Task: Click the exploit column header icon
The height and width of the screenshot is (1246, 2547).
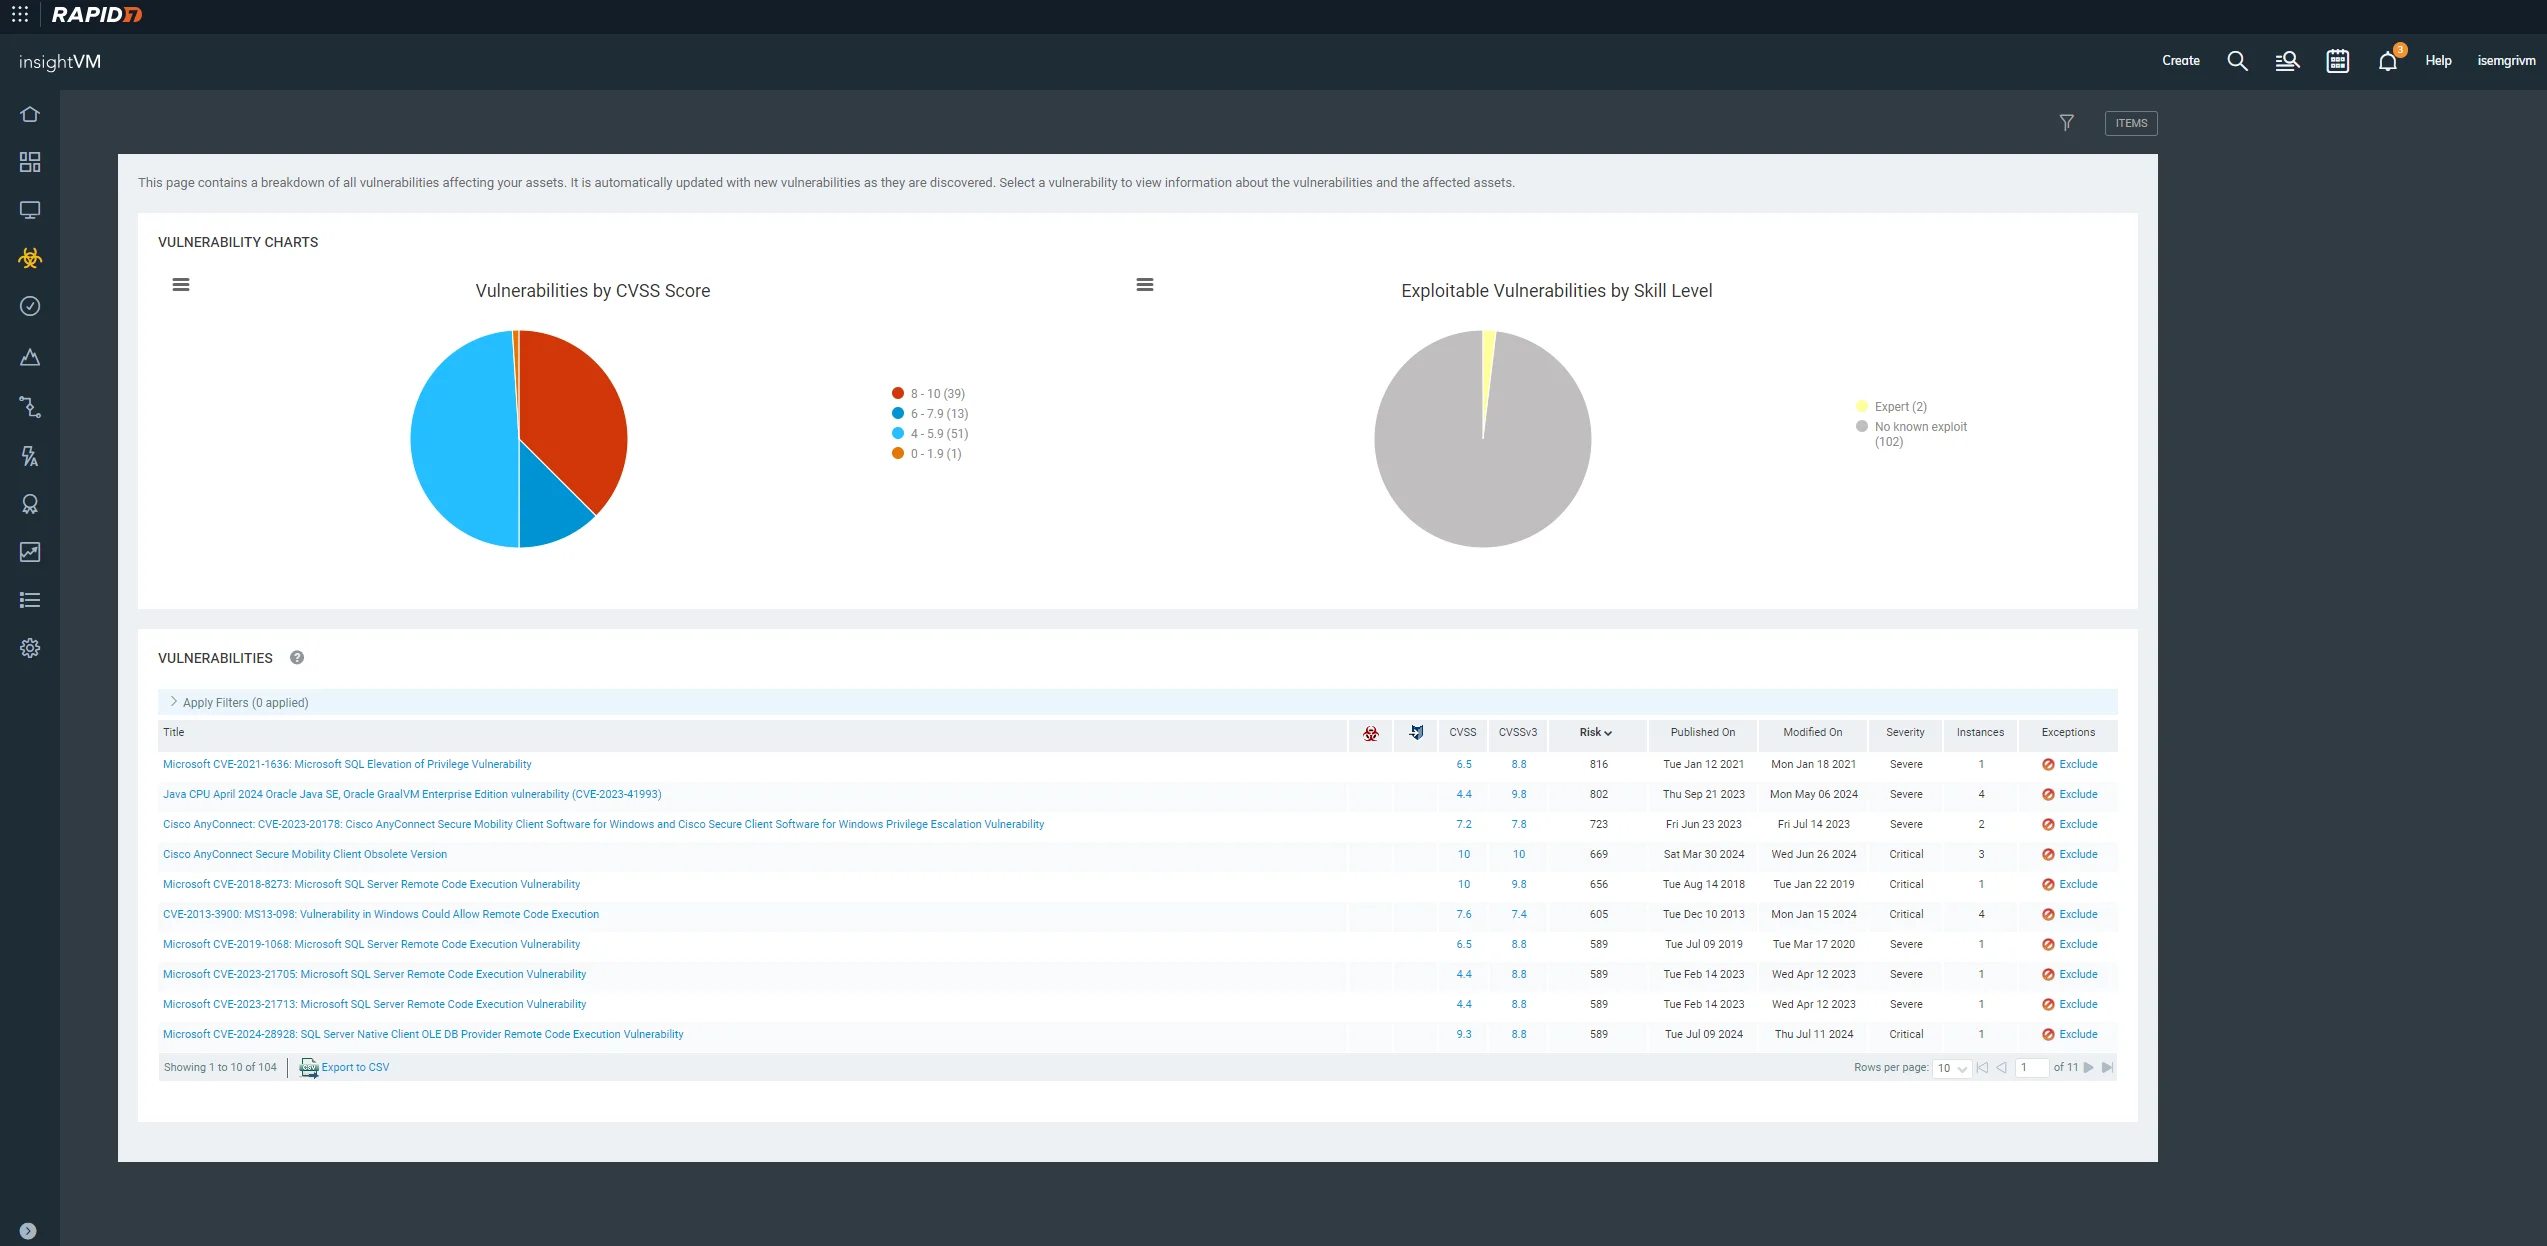Action: (1416, 732)
